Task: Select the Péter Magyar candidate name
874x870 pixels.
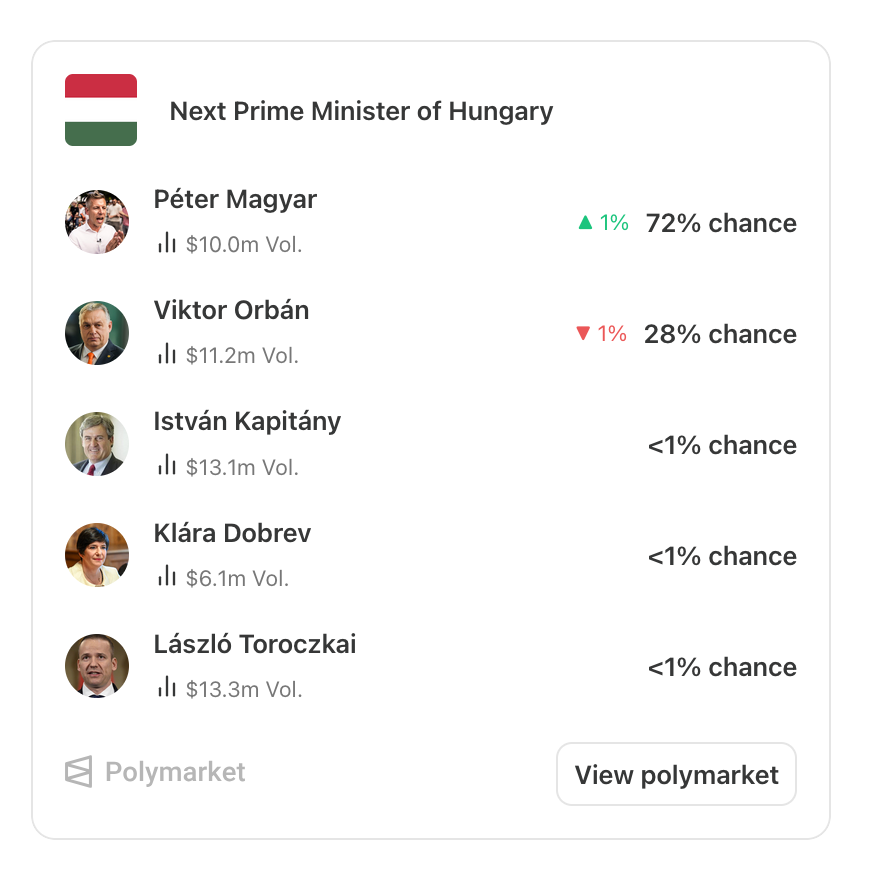Action: tap(235, 199)
